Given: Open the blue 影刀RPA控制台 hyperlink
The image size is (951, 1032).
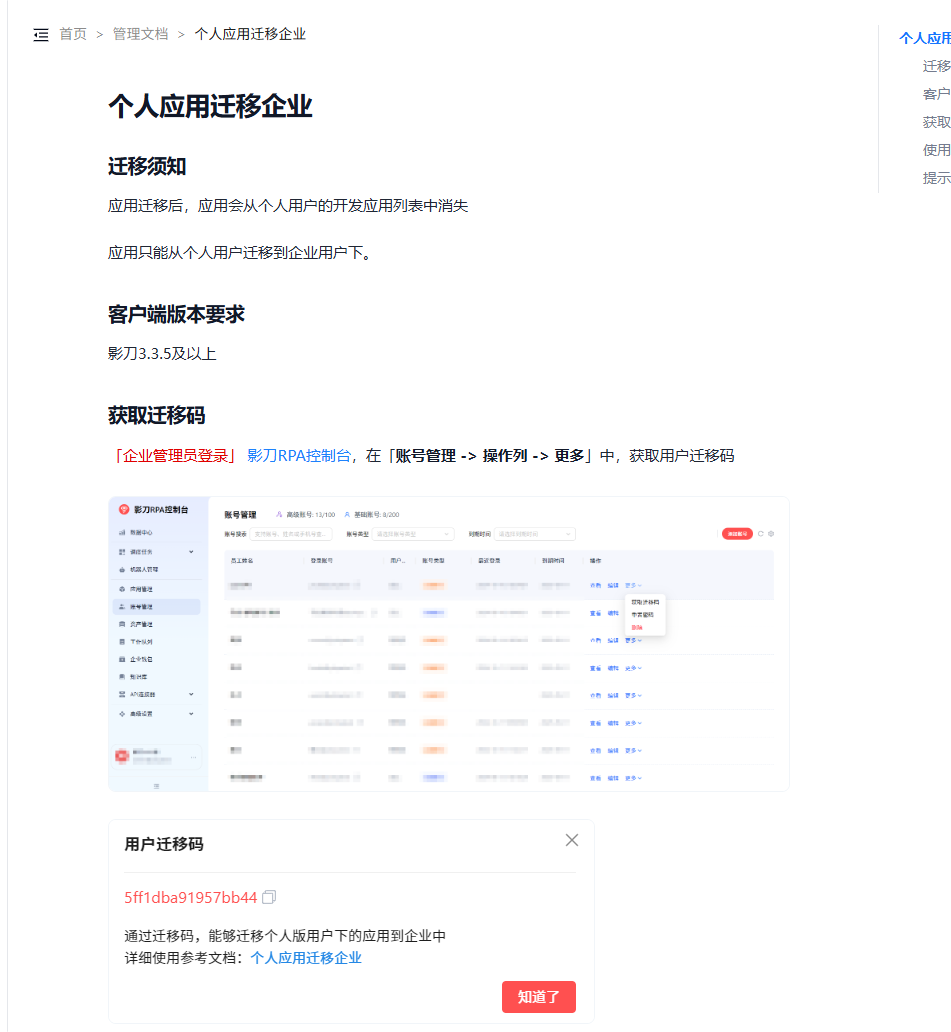Looking at the screenshot, I should coord(299,455).
